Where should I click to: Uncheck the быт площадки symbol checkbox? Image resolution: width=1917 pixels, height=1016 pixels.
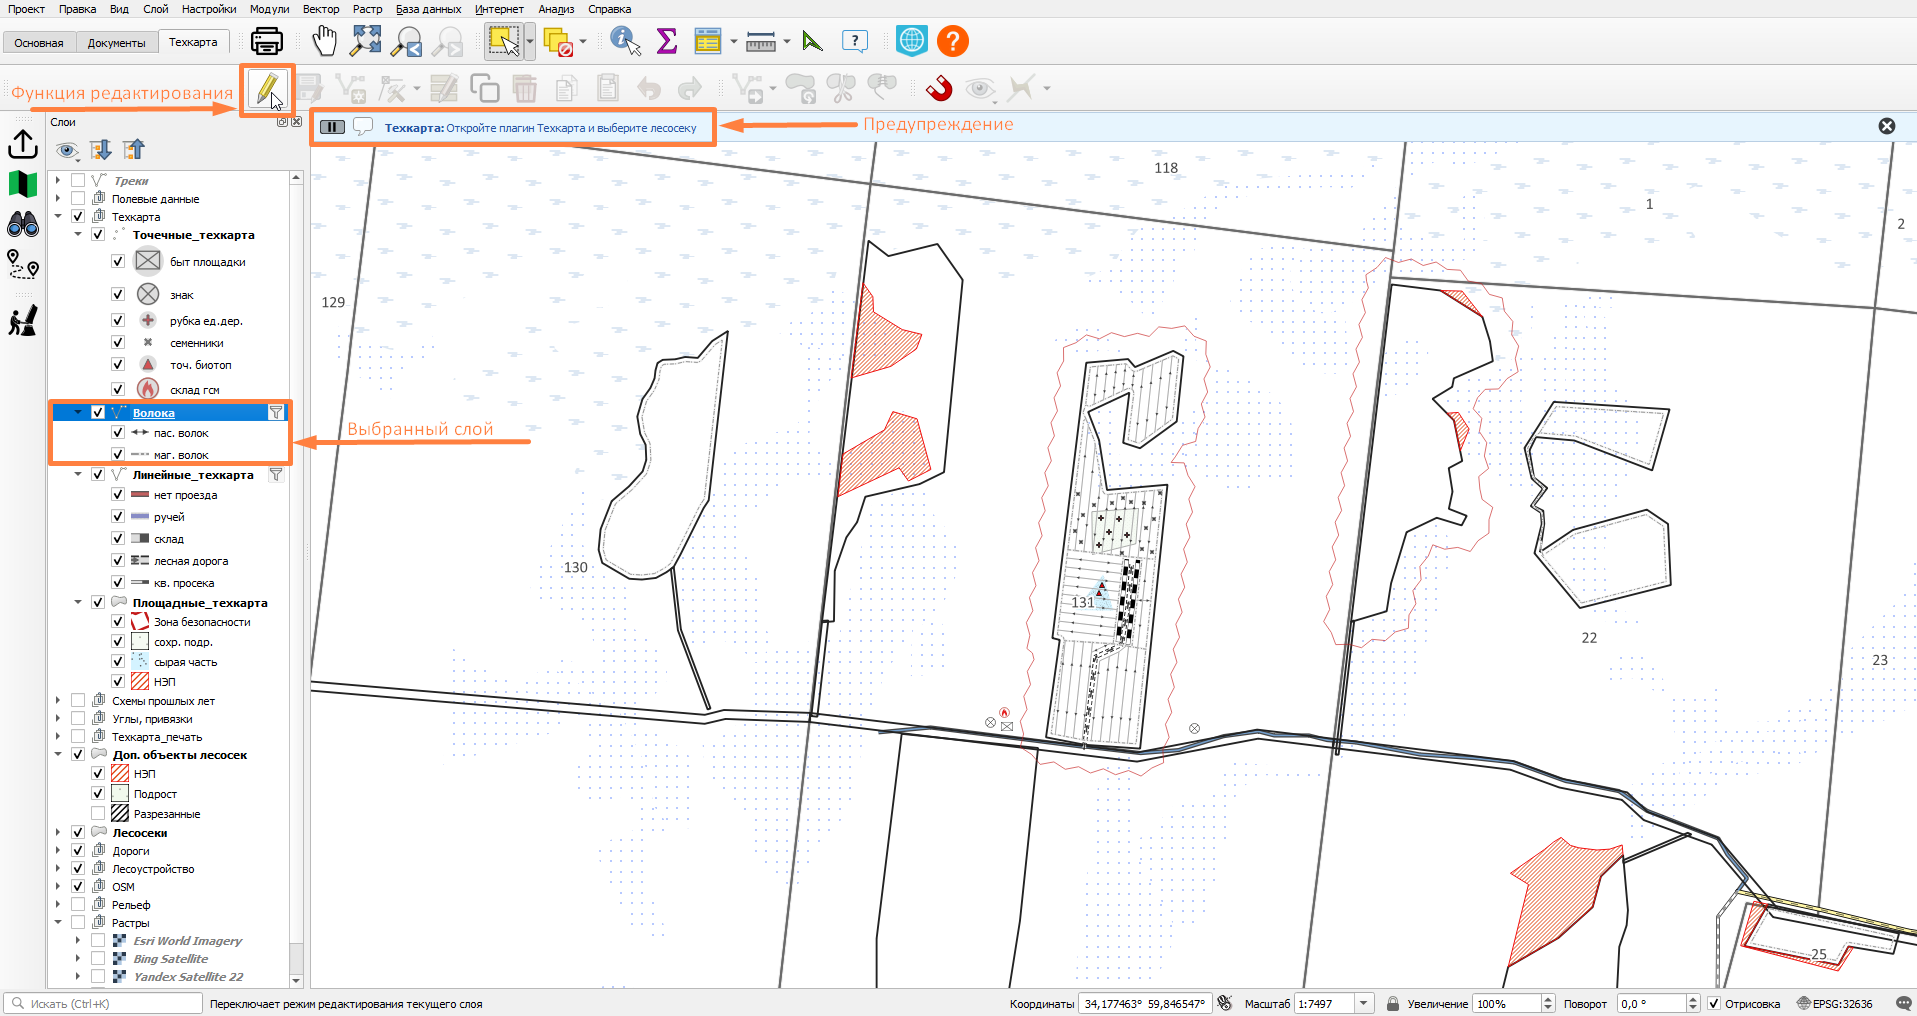point(118,261)
